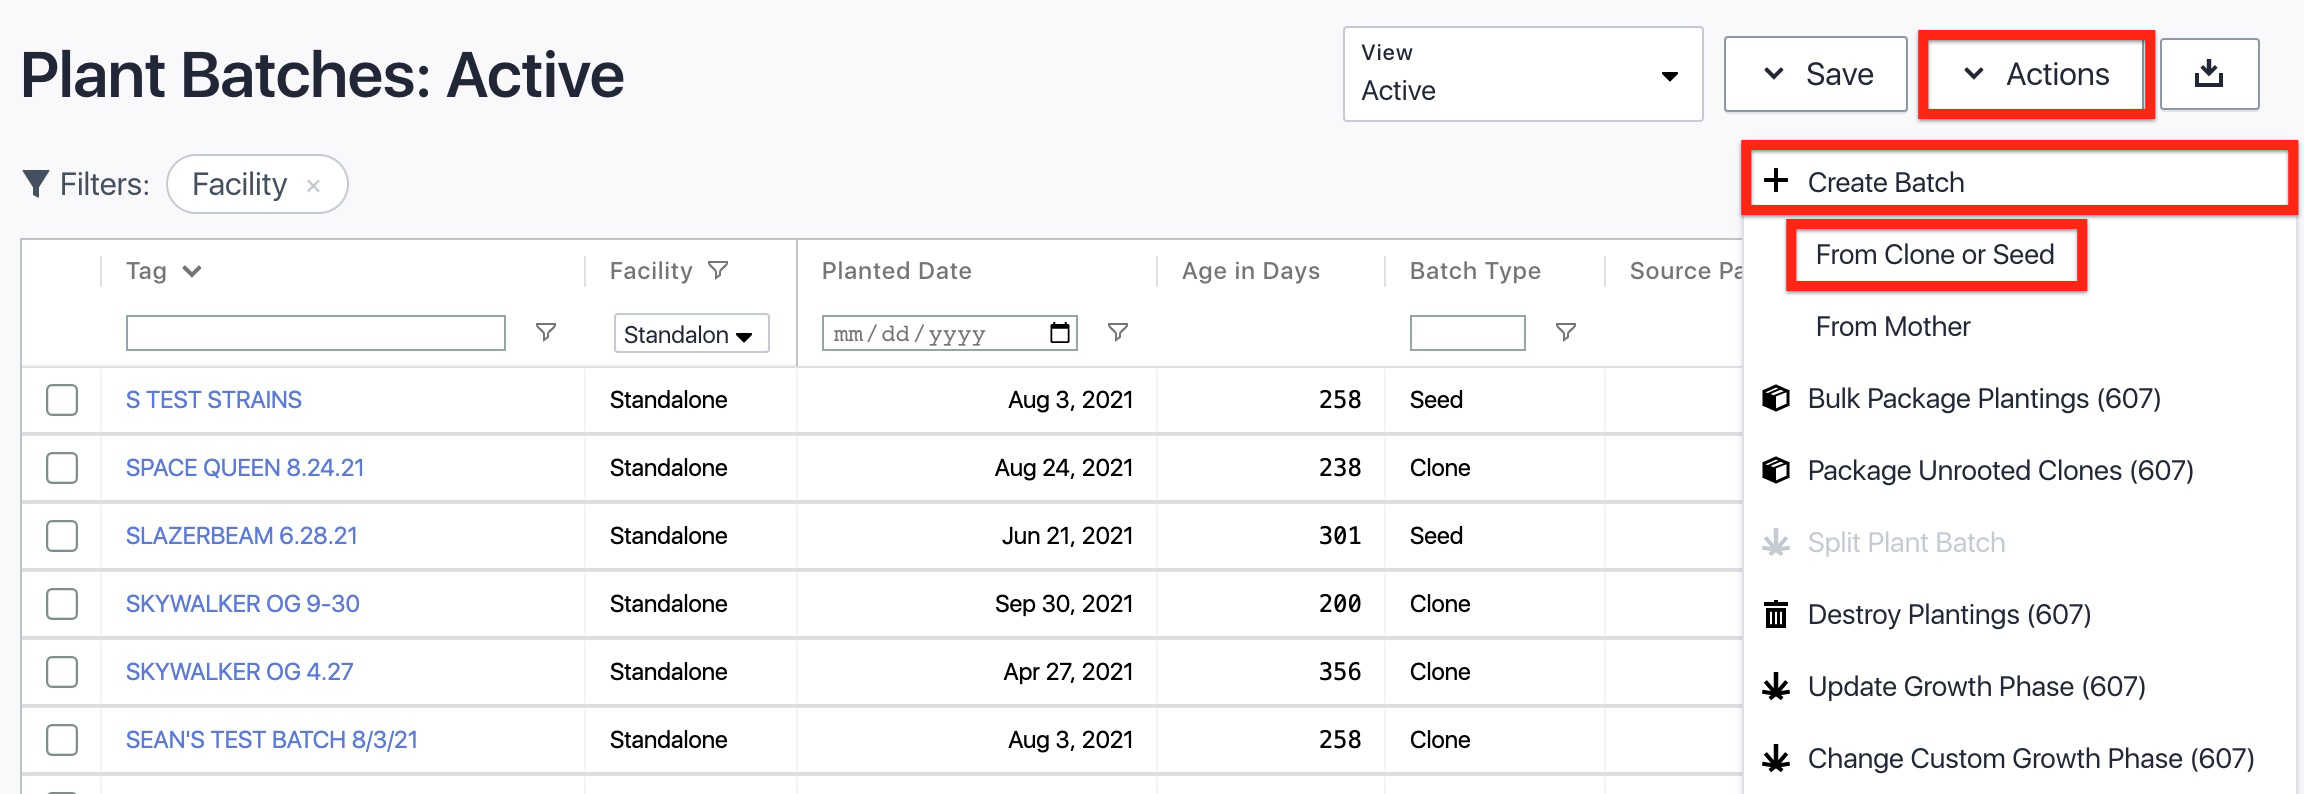Click the greyed leaf icon for Split Plant Batch
The image size is (2308, 794).
pyautogui.click(x=1776, y=542)
